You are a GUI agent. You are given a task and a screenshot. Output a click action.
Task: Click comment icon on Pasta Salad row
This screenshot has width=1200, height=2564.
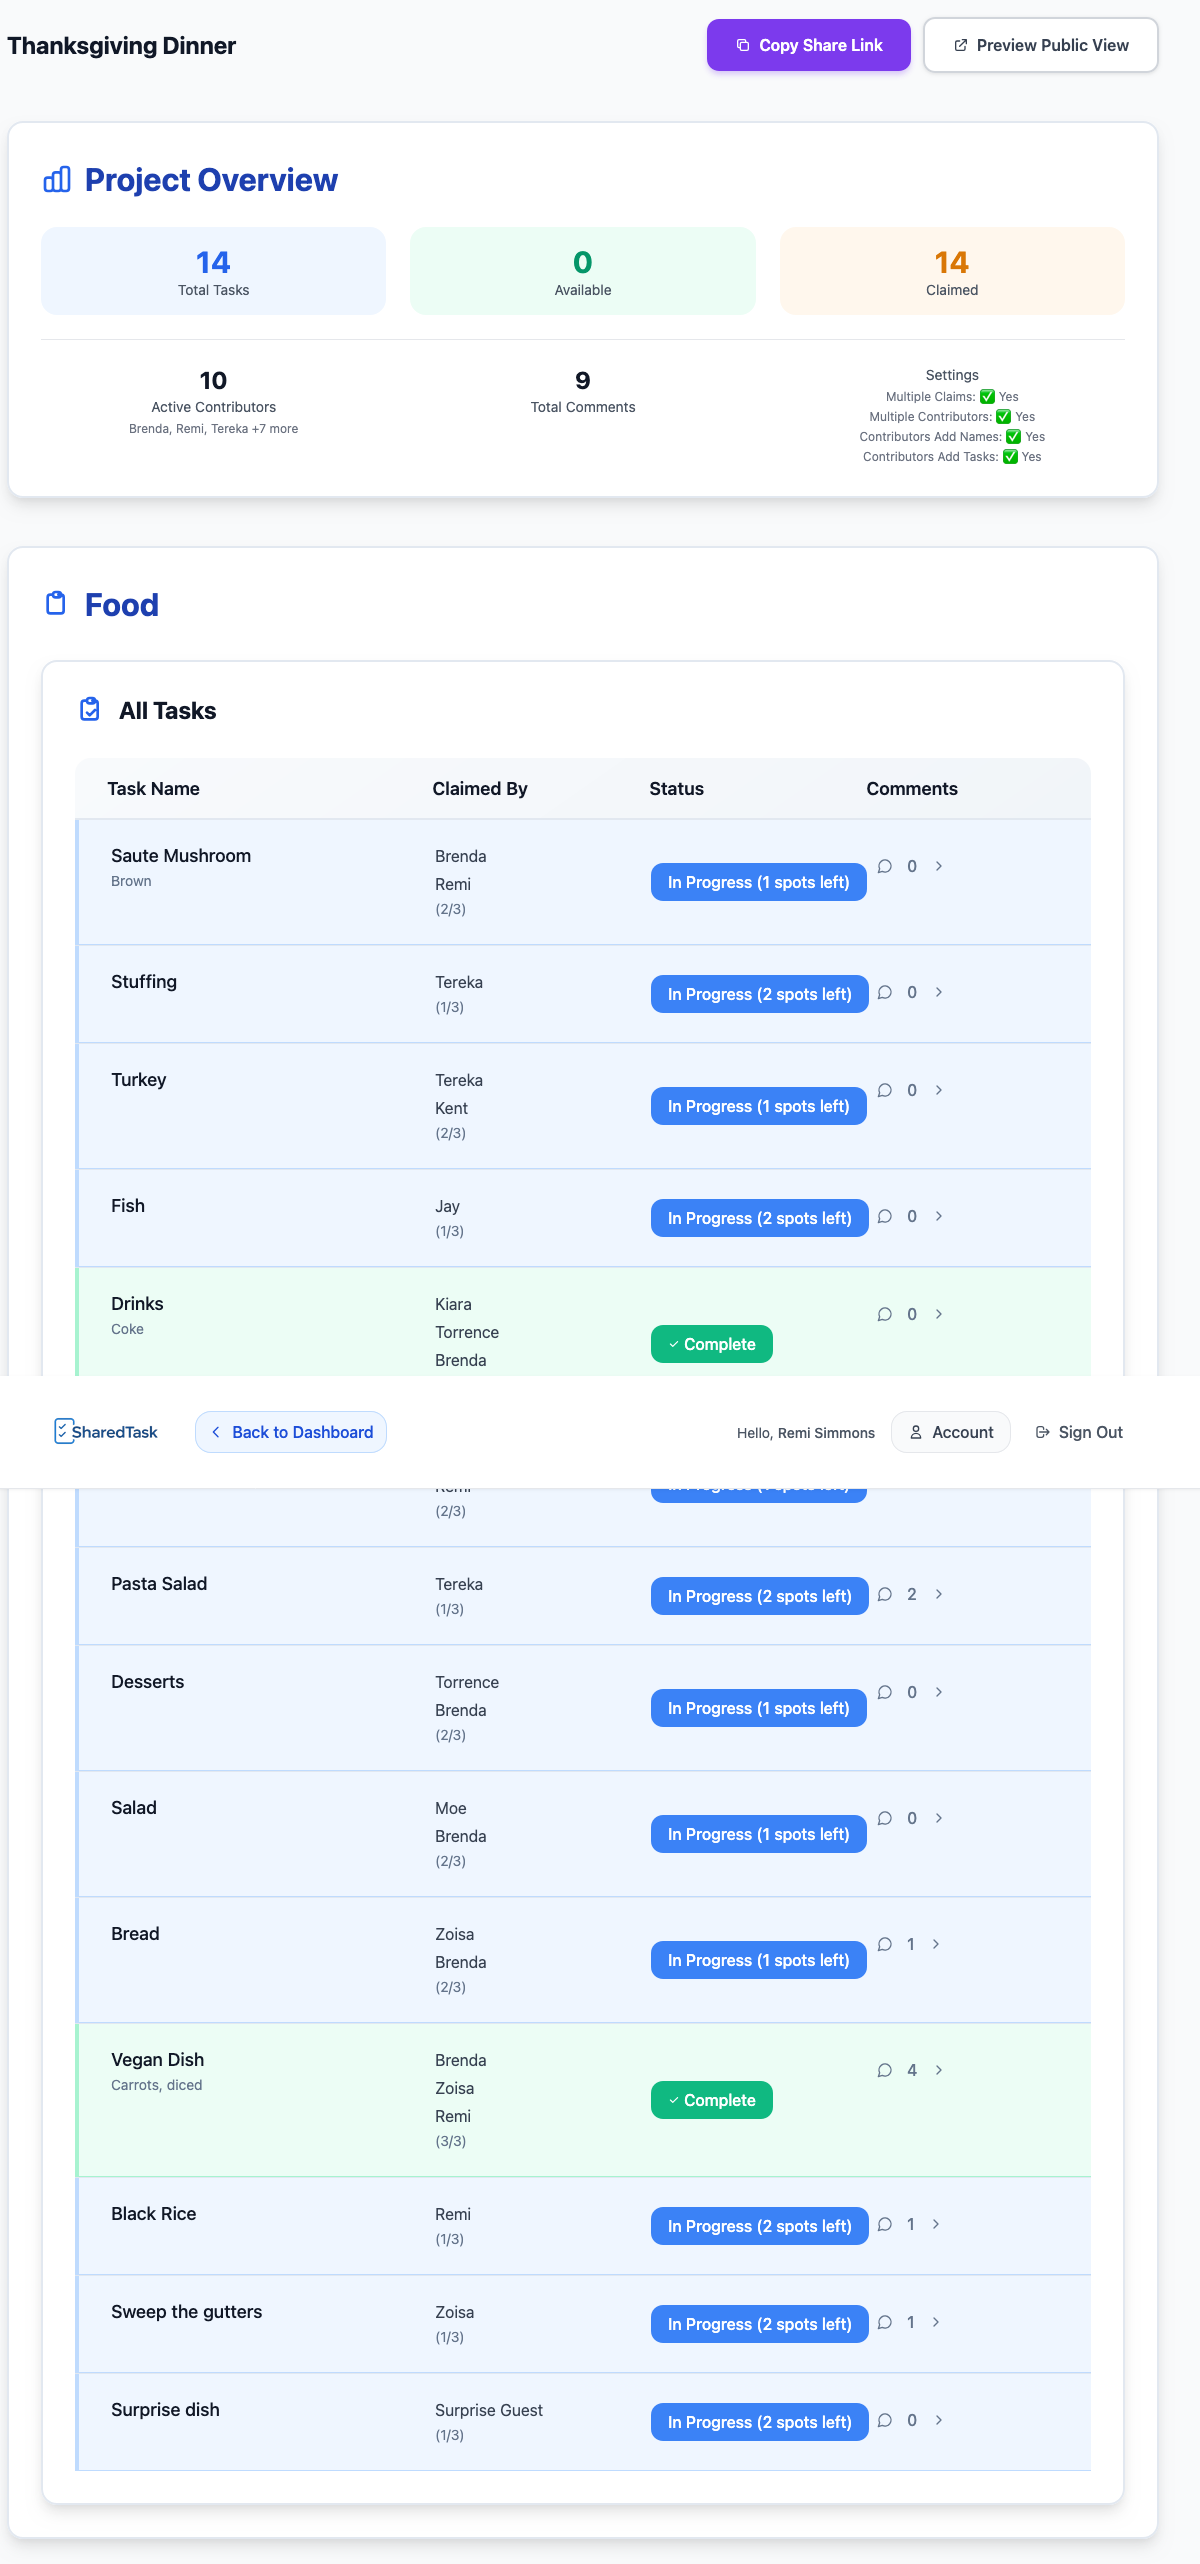[885, 1594]
